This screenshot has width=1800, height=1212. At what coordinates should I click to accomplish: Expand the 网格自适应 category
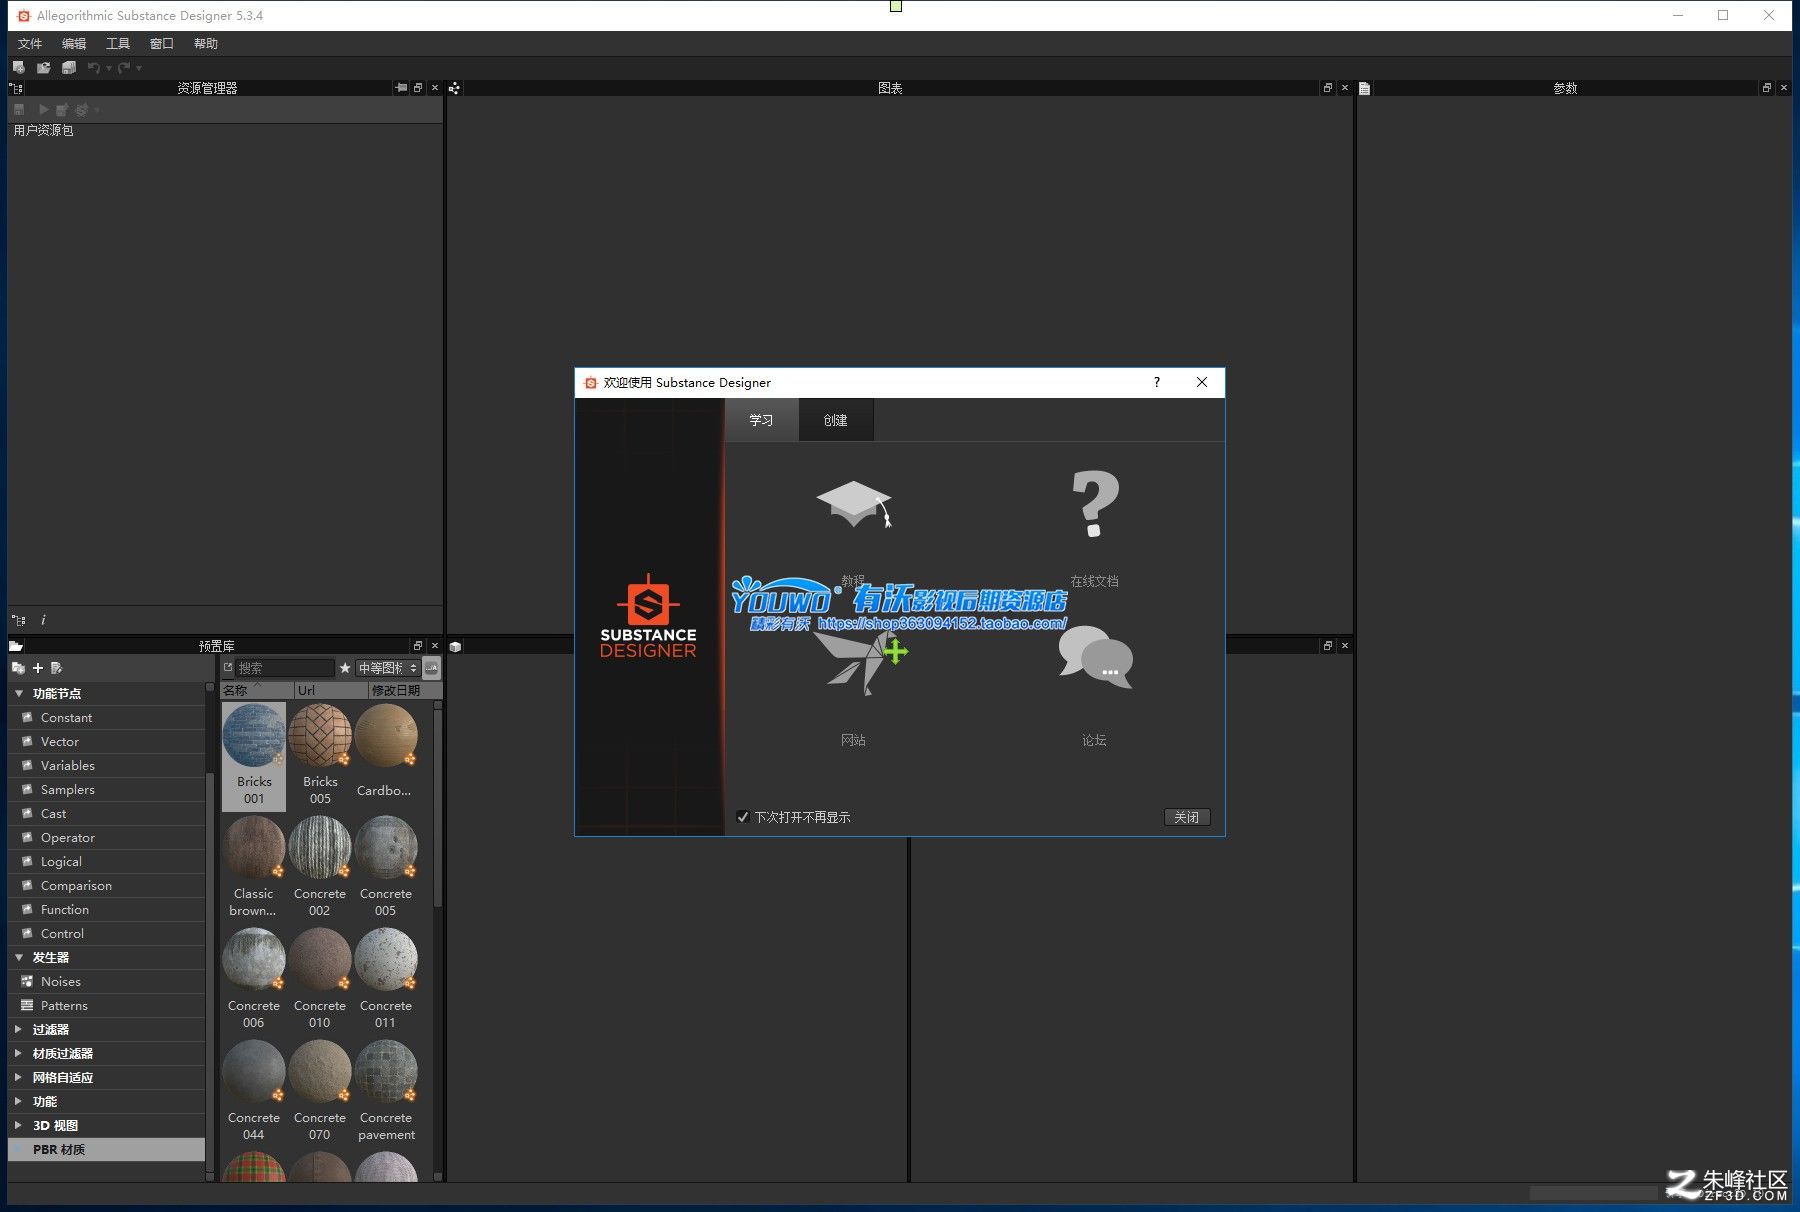[x=18, y=1077]
